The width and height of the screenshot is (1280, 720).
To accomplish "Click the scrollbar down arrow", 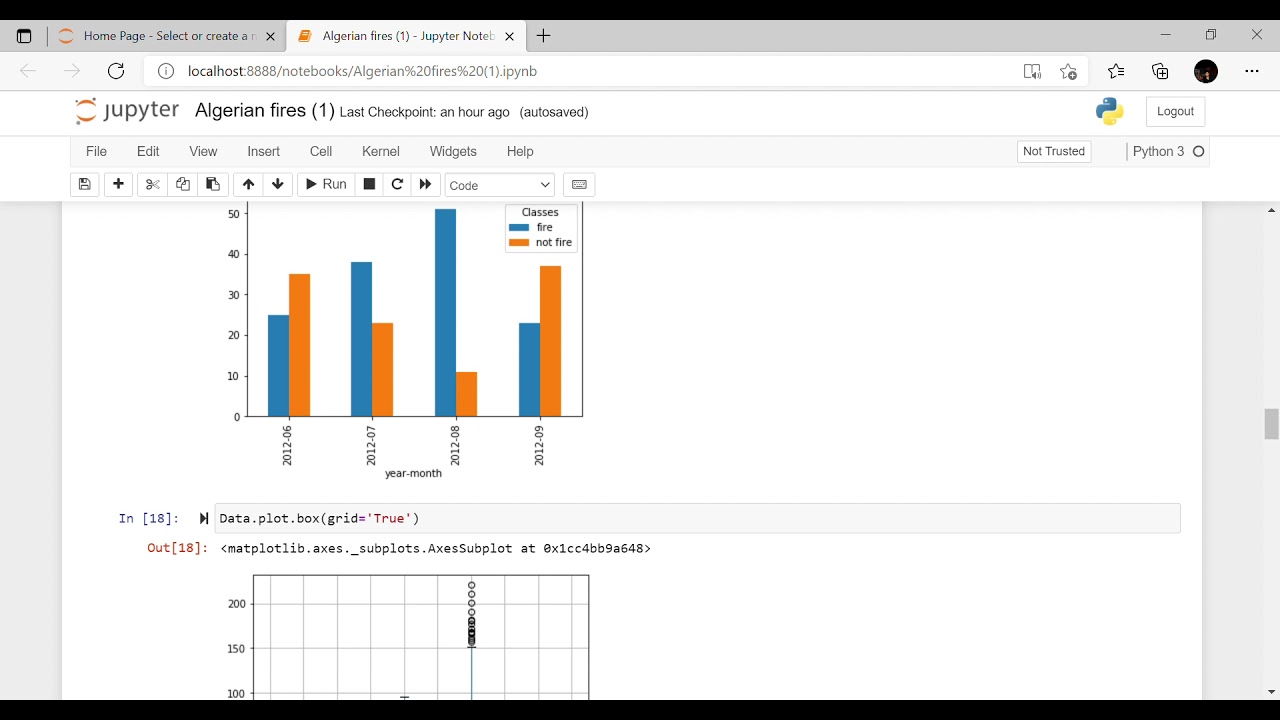I will tap(1272, 692).
